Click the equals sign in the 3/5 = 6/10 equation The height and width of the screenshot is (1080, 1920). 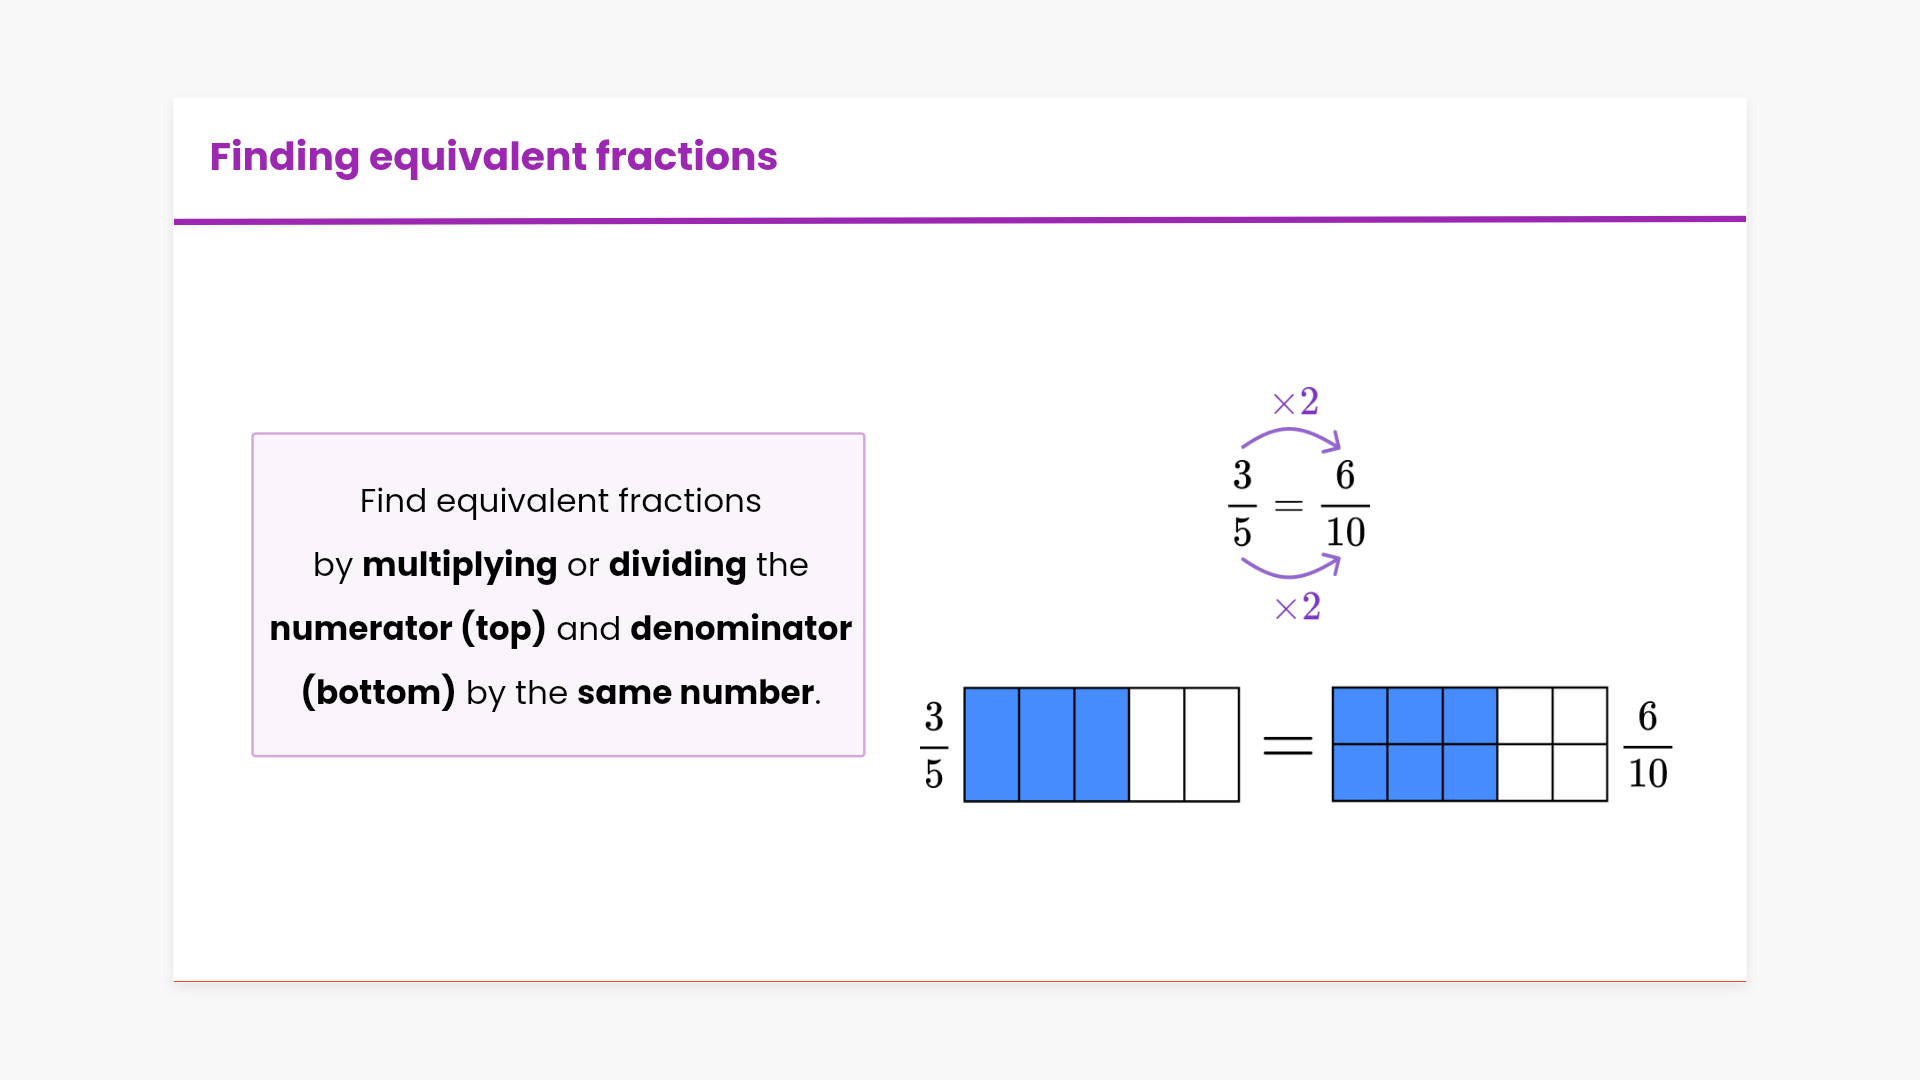click(x=1289, y=506)
